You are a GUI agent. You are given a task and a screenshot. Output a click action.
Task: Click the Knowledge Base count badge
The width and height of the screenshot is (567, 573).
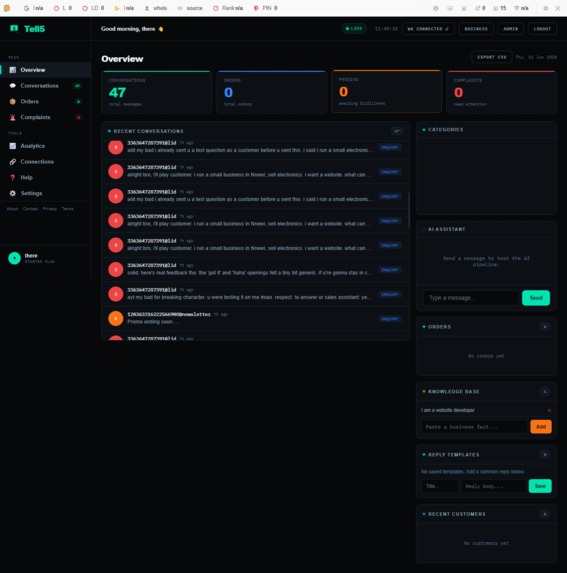[545, 391]
